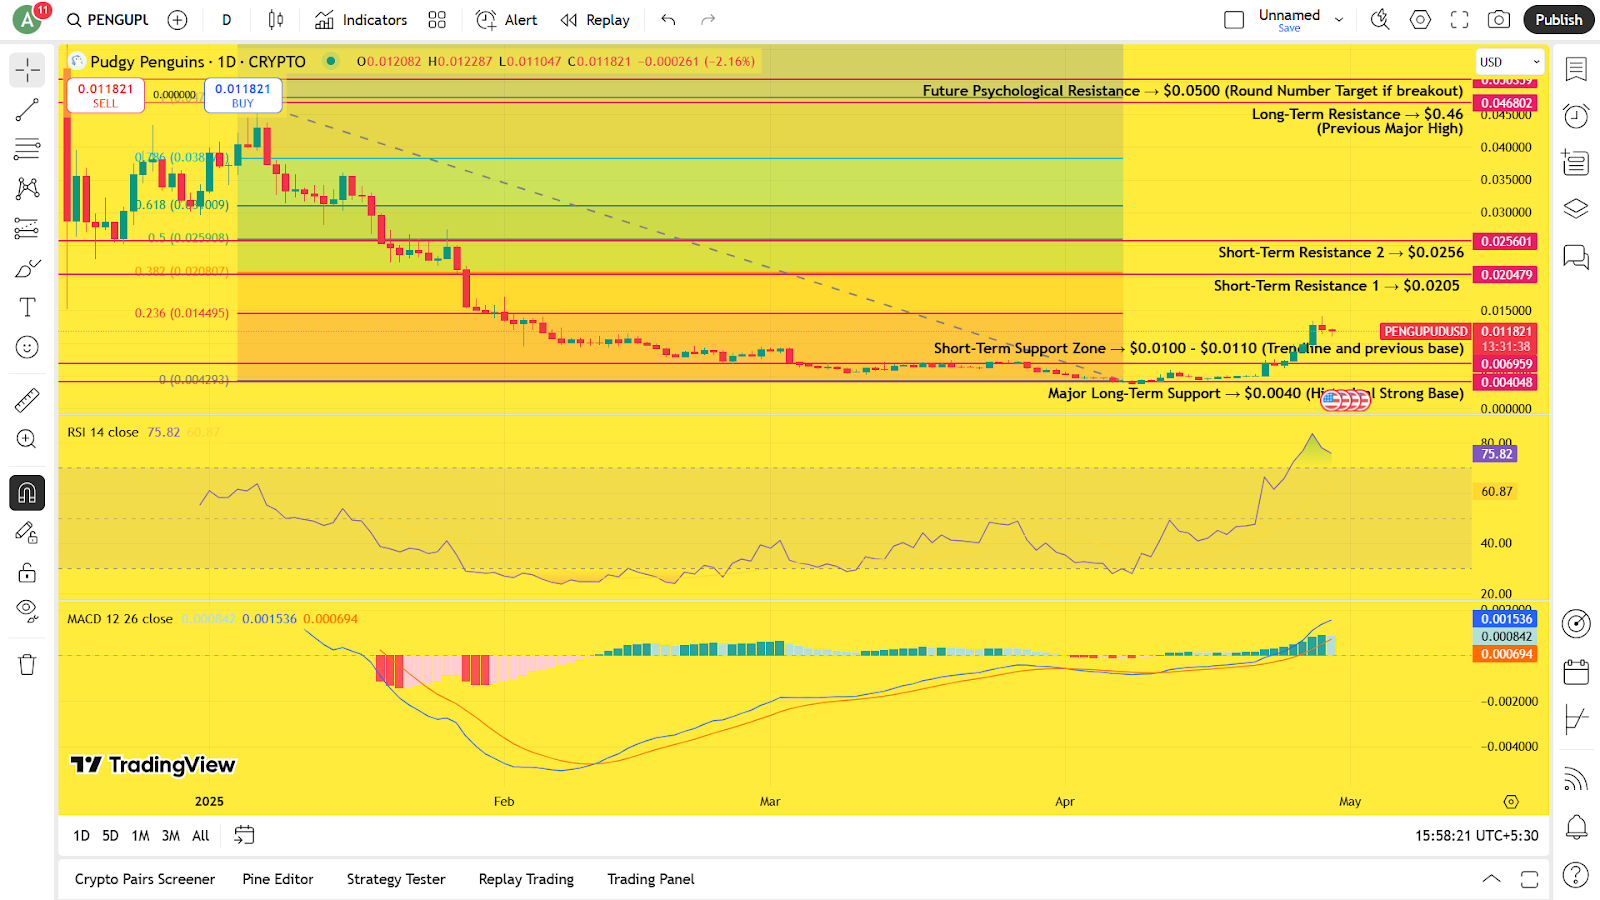Open the economic calendar panel
This screenshot has width=1600, height=900.
click(1576, 672)
